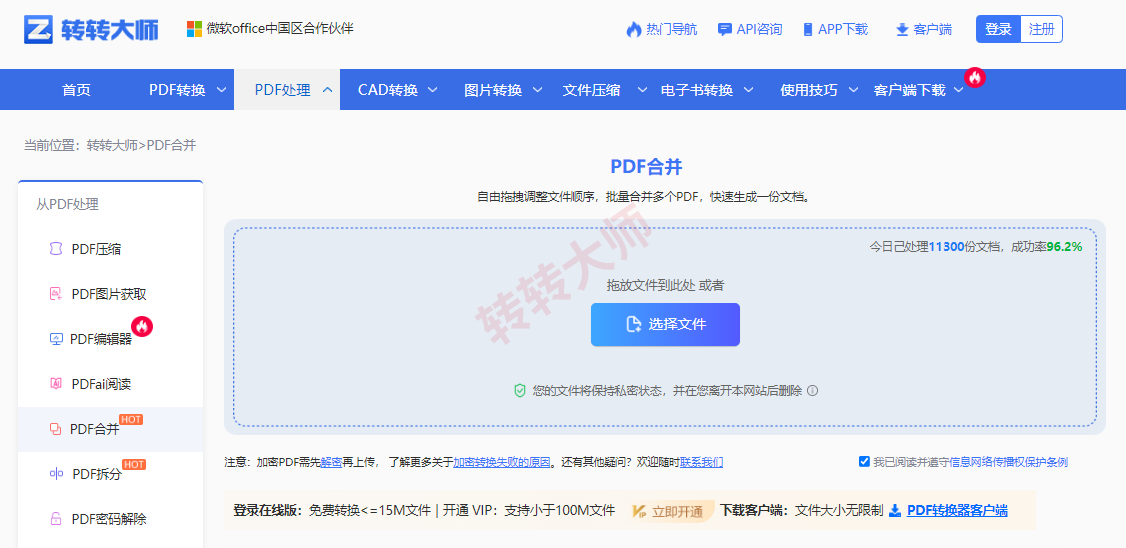Open the 图片转换 nav item
Screen dimensions: 1126x548
click(x=493, y=90)
